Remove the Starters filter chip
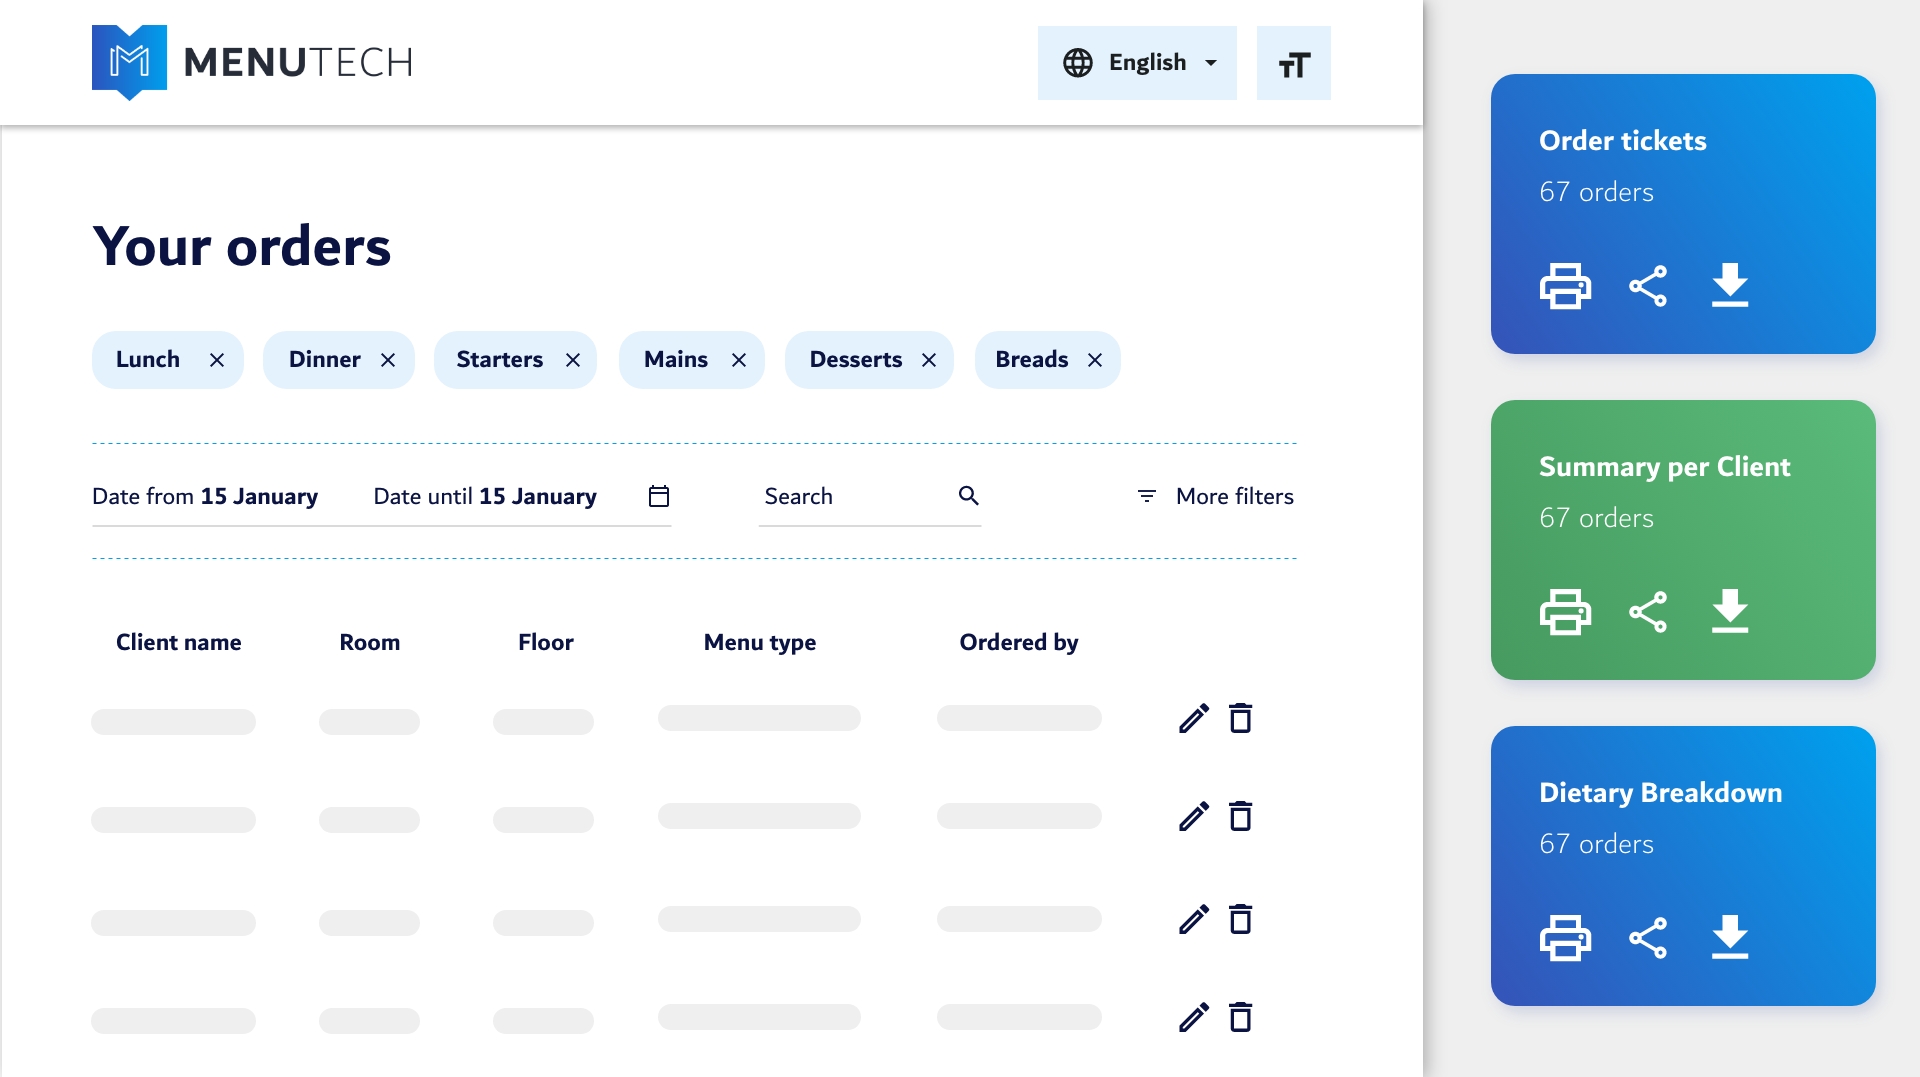Viewport: 1920px width, 1077px height. point(573,360)
